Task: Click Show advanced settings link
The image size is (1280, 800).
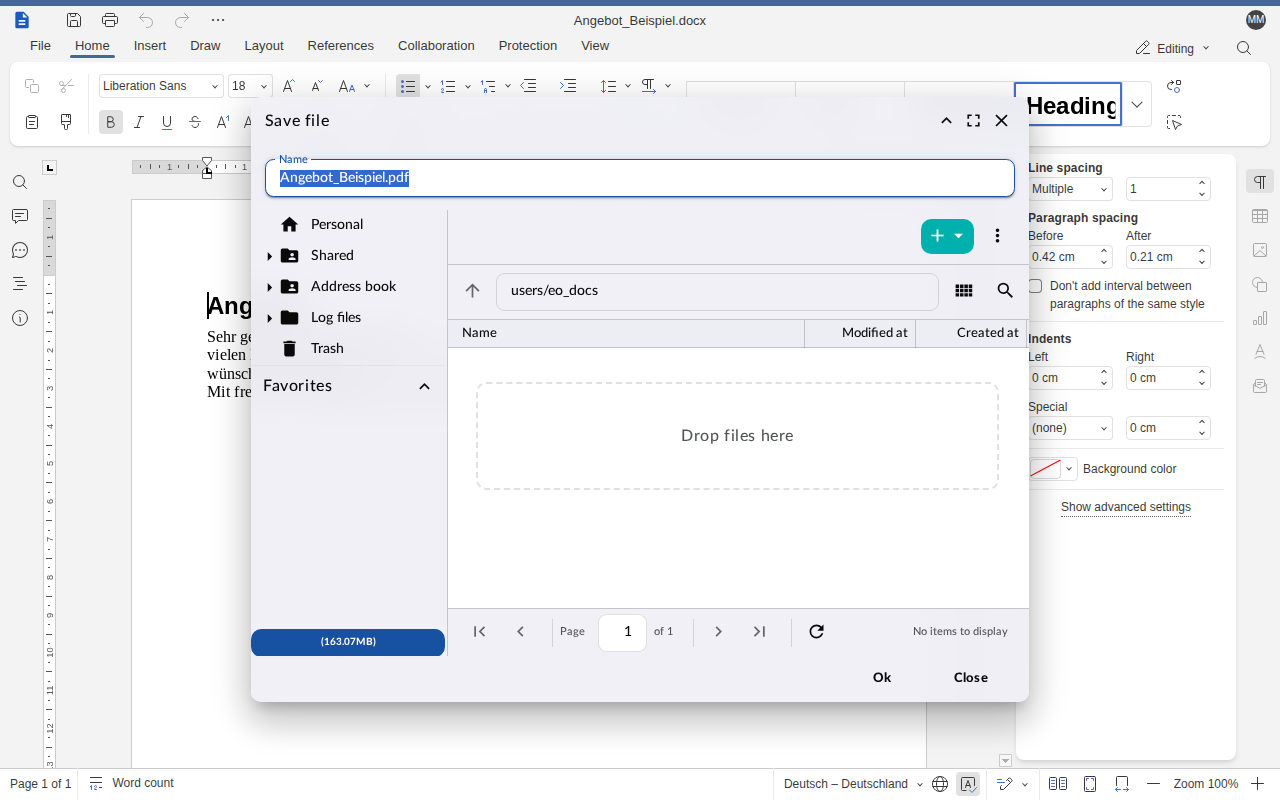Action: [x=1126, y=507]
